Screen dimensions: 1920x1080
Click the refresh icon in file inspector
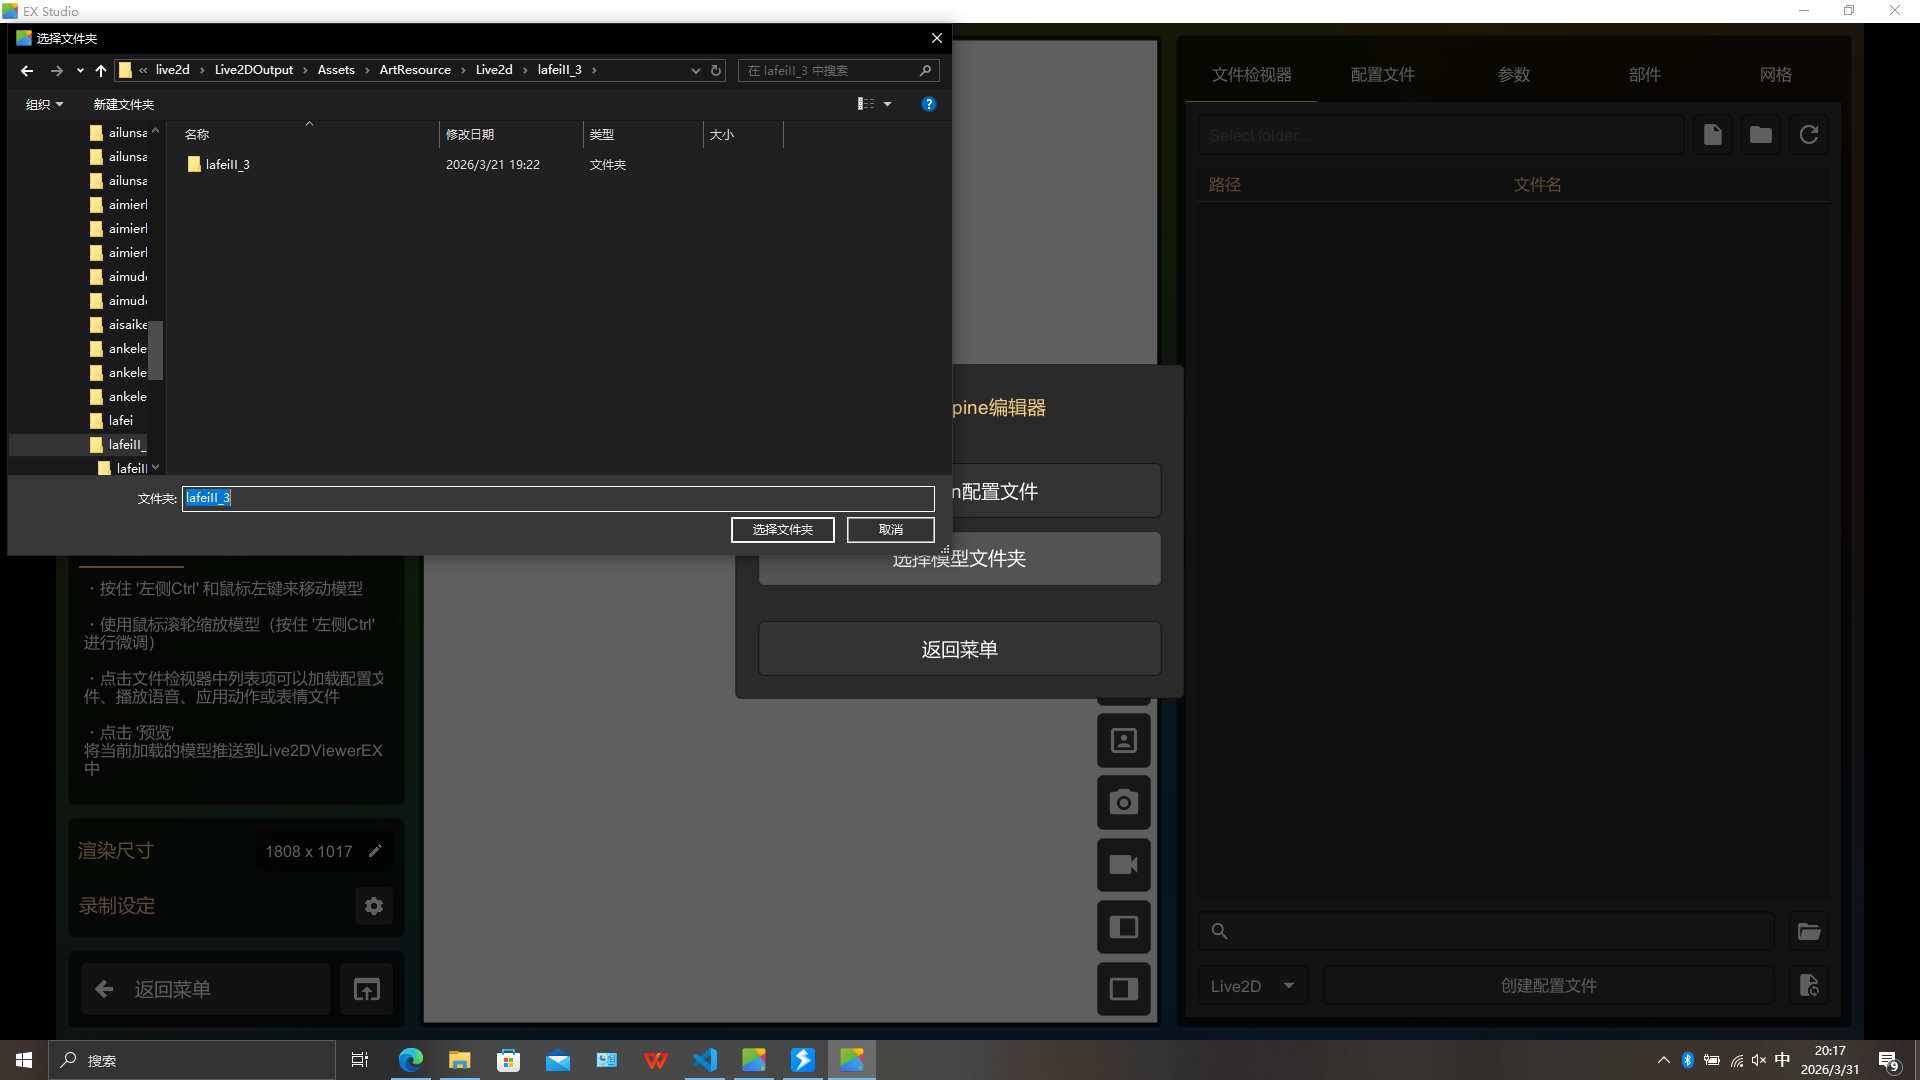pyautogui.click(x=1808, y=135)
